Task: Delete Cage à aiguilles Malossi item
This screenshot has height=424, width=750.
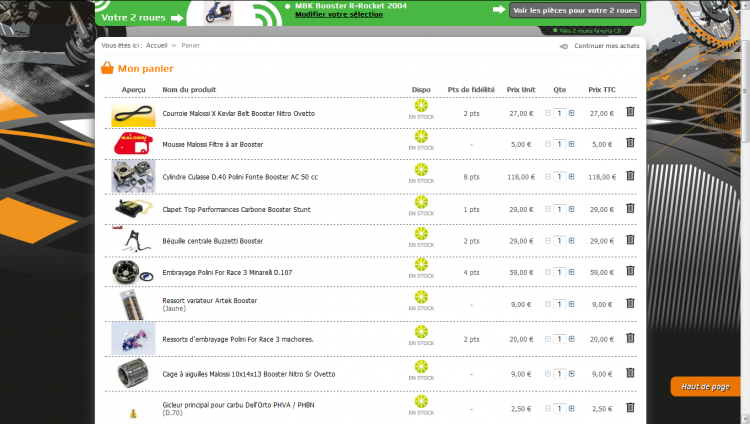Action: (630, 373)
